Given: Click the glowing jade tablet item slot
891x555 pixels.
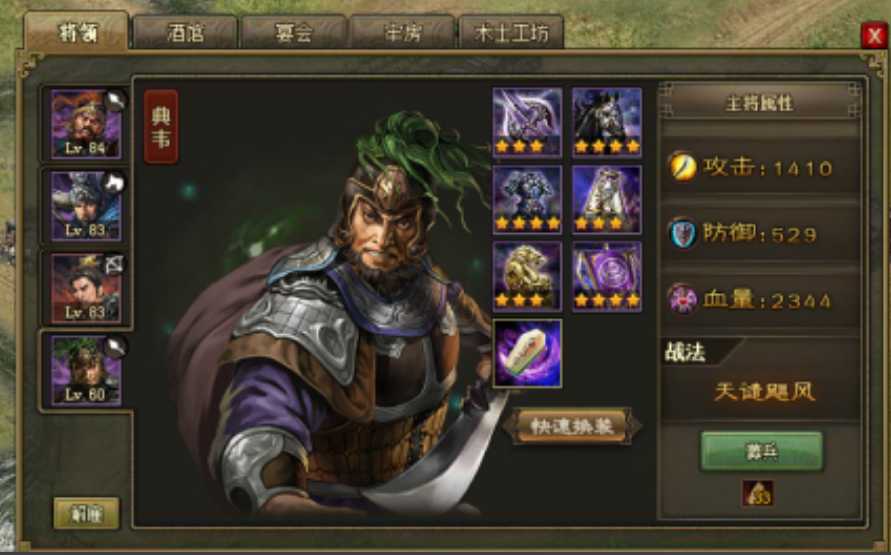Looking at the screenshot, I should tap(527, 353).
